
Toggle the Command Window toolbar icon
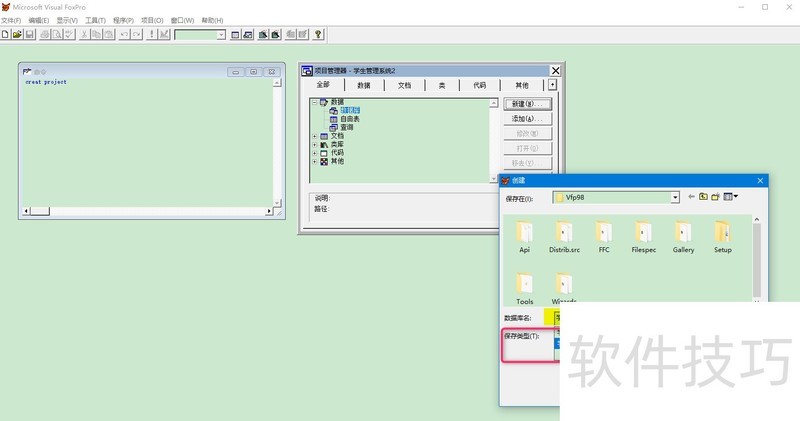[x=235, y=34]
